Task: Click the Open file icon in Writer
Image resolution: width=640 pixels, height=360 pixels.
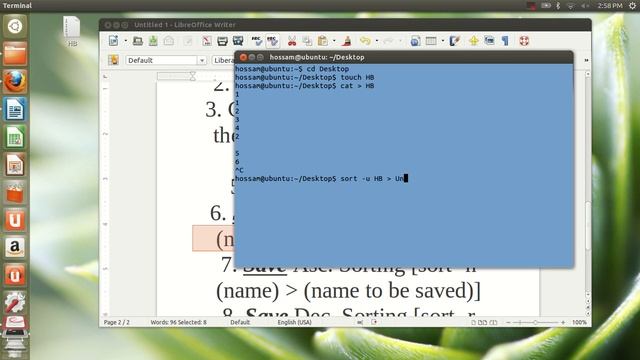Action: pos(138,41)
